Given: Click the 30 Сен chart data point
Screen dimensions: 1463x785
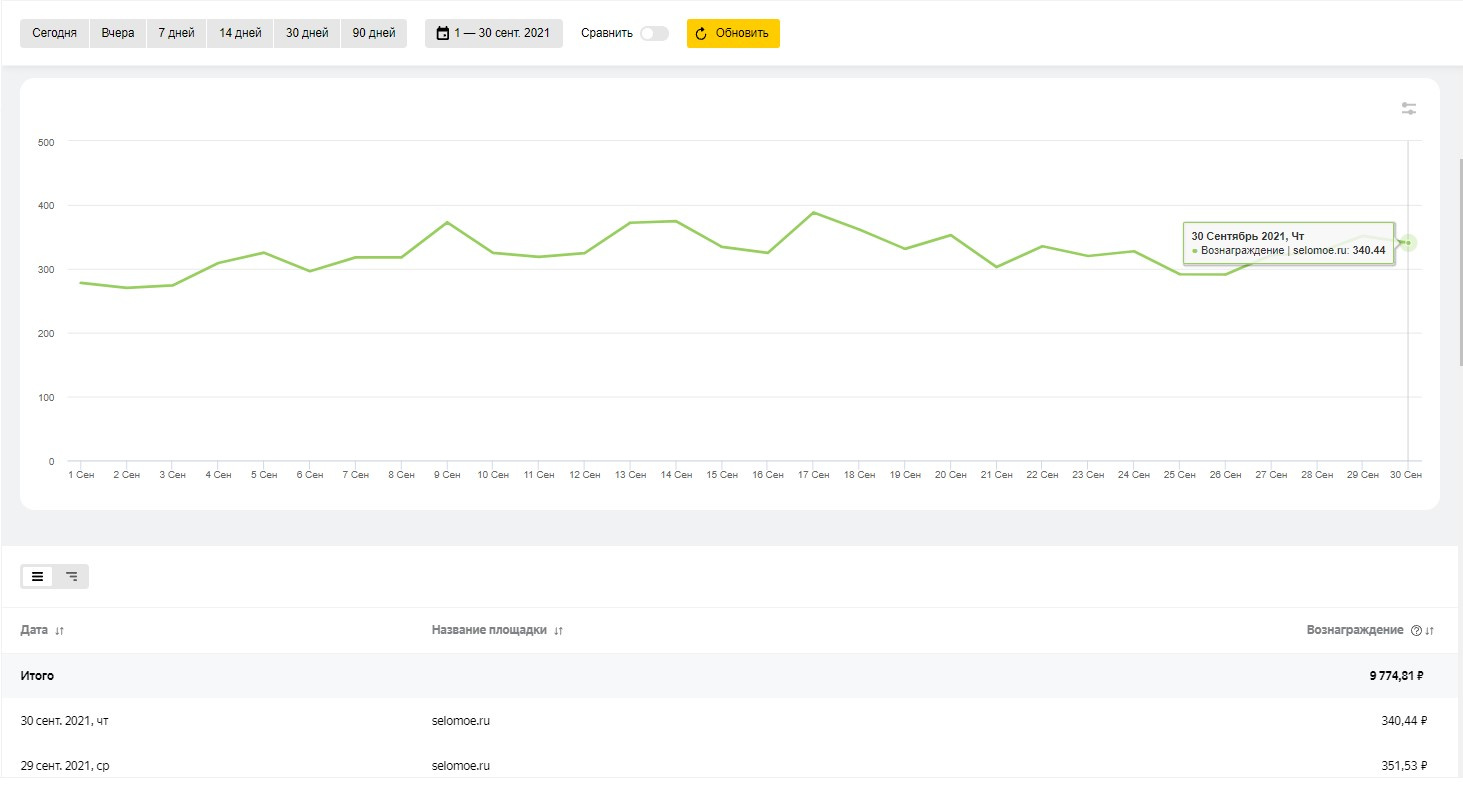Looking at the screenshot, I should (1408, 243).
